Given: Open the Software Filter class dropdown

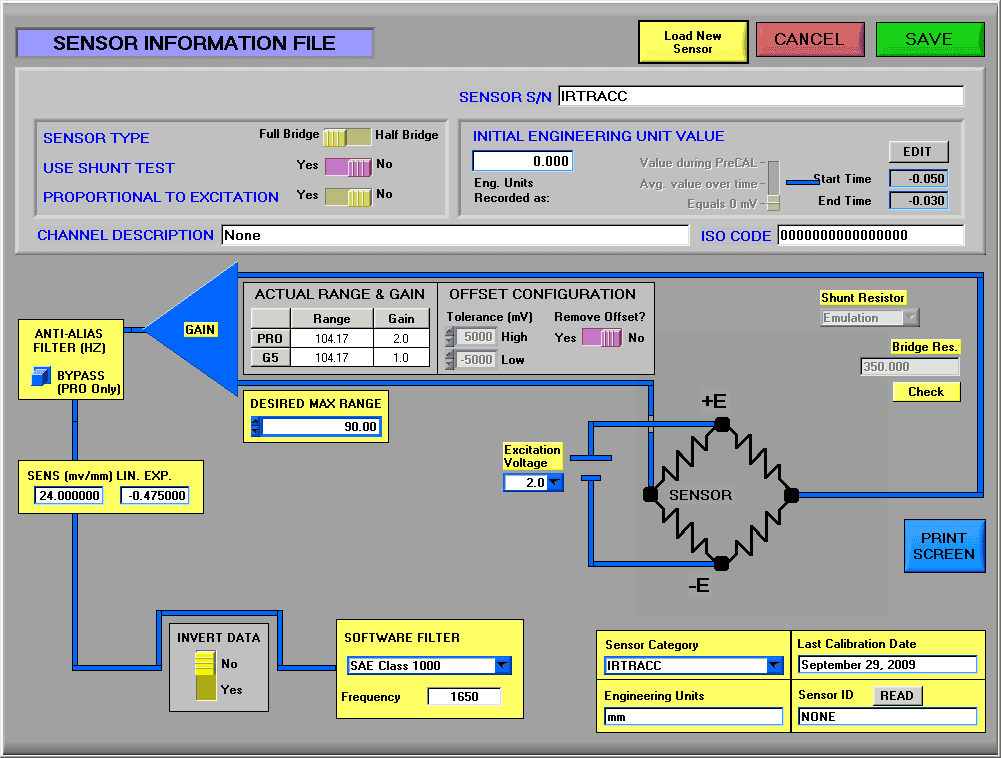Looking at the screenshot, I should tap(503, 666).
